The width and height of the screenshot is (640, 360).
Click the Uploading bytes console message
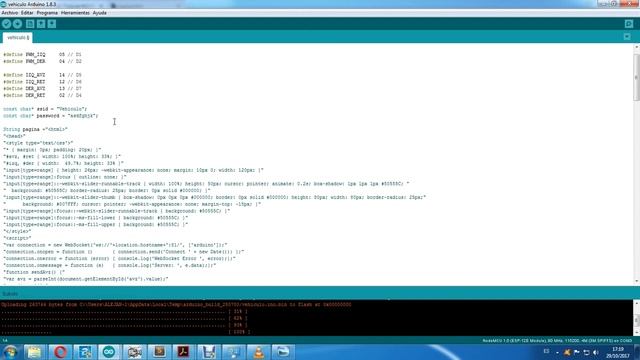click(176, 304)
